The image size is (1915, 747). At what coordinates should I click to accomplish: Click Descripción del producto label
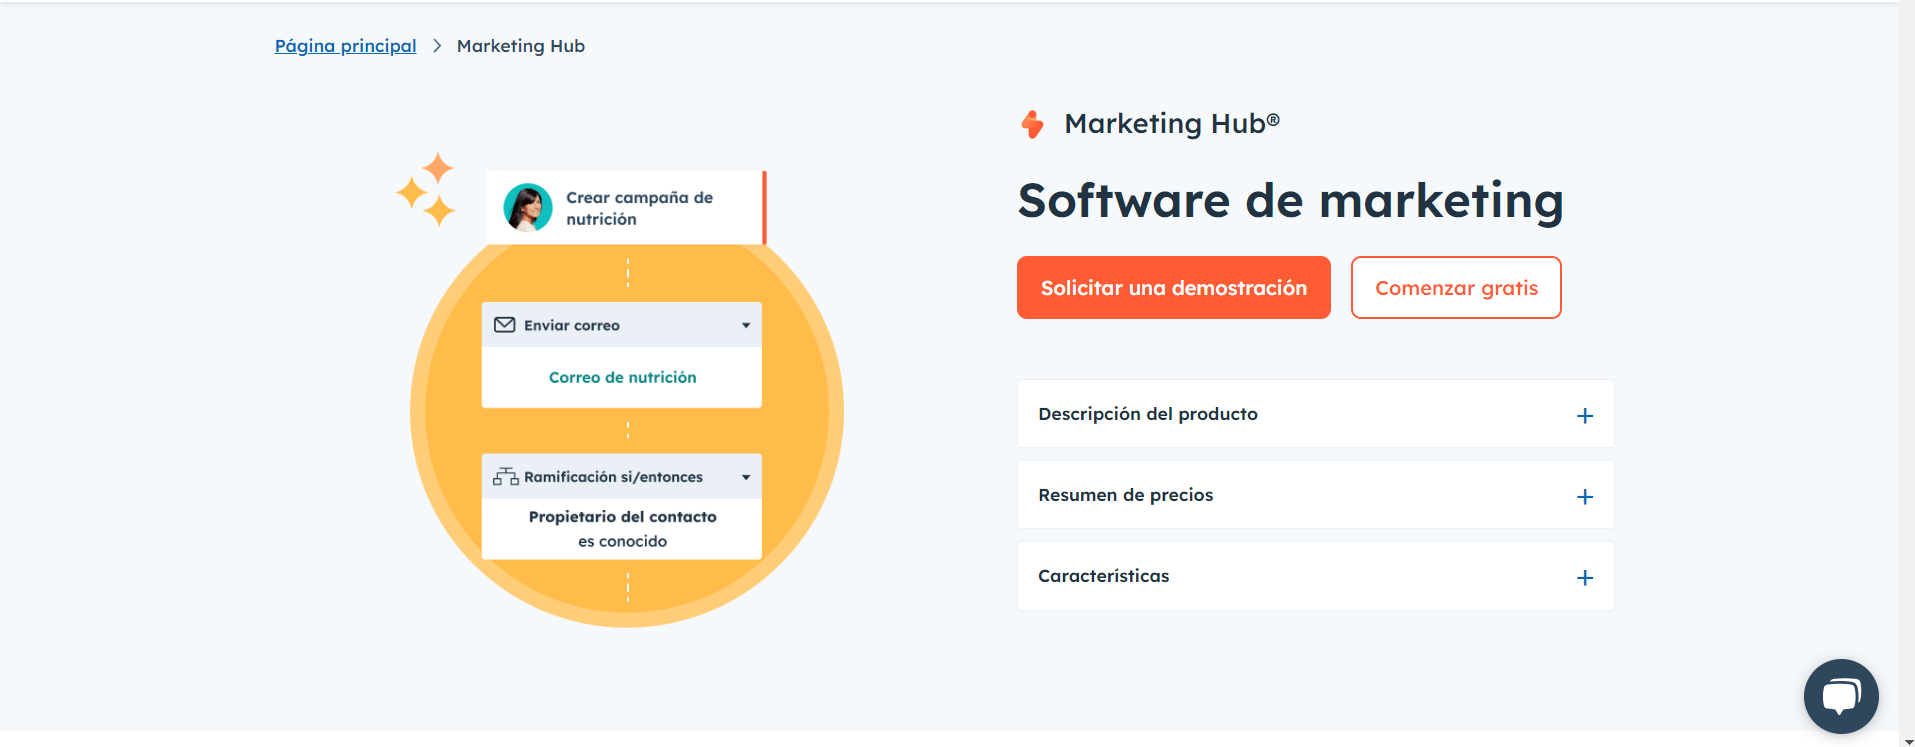(x=1148, y=414)
